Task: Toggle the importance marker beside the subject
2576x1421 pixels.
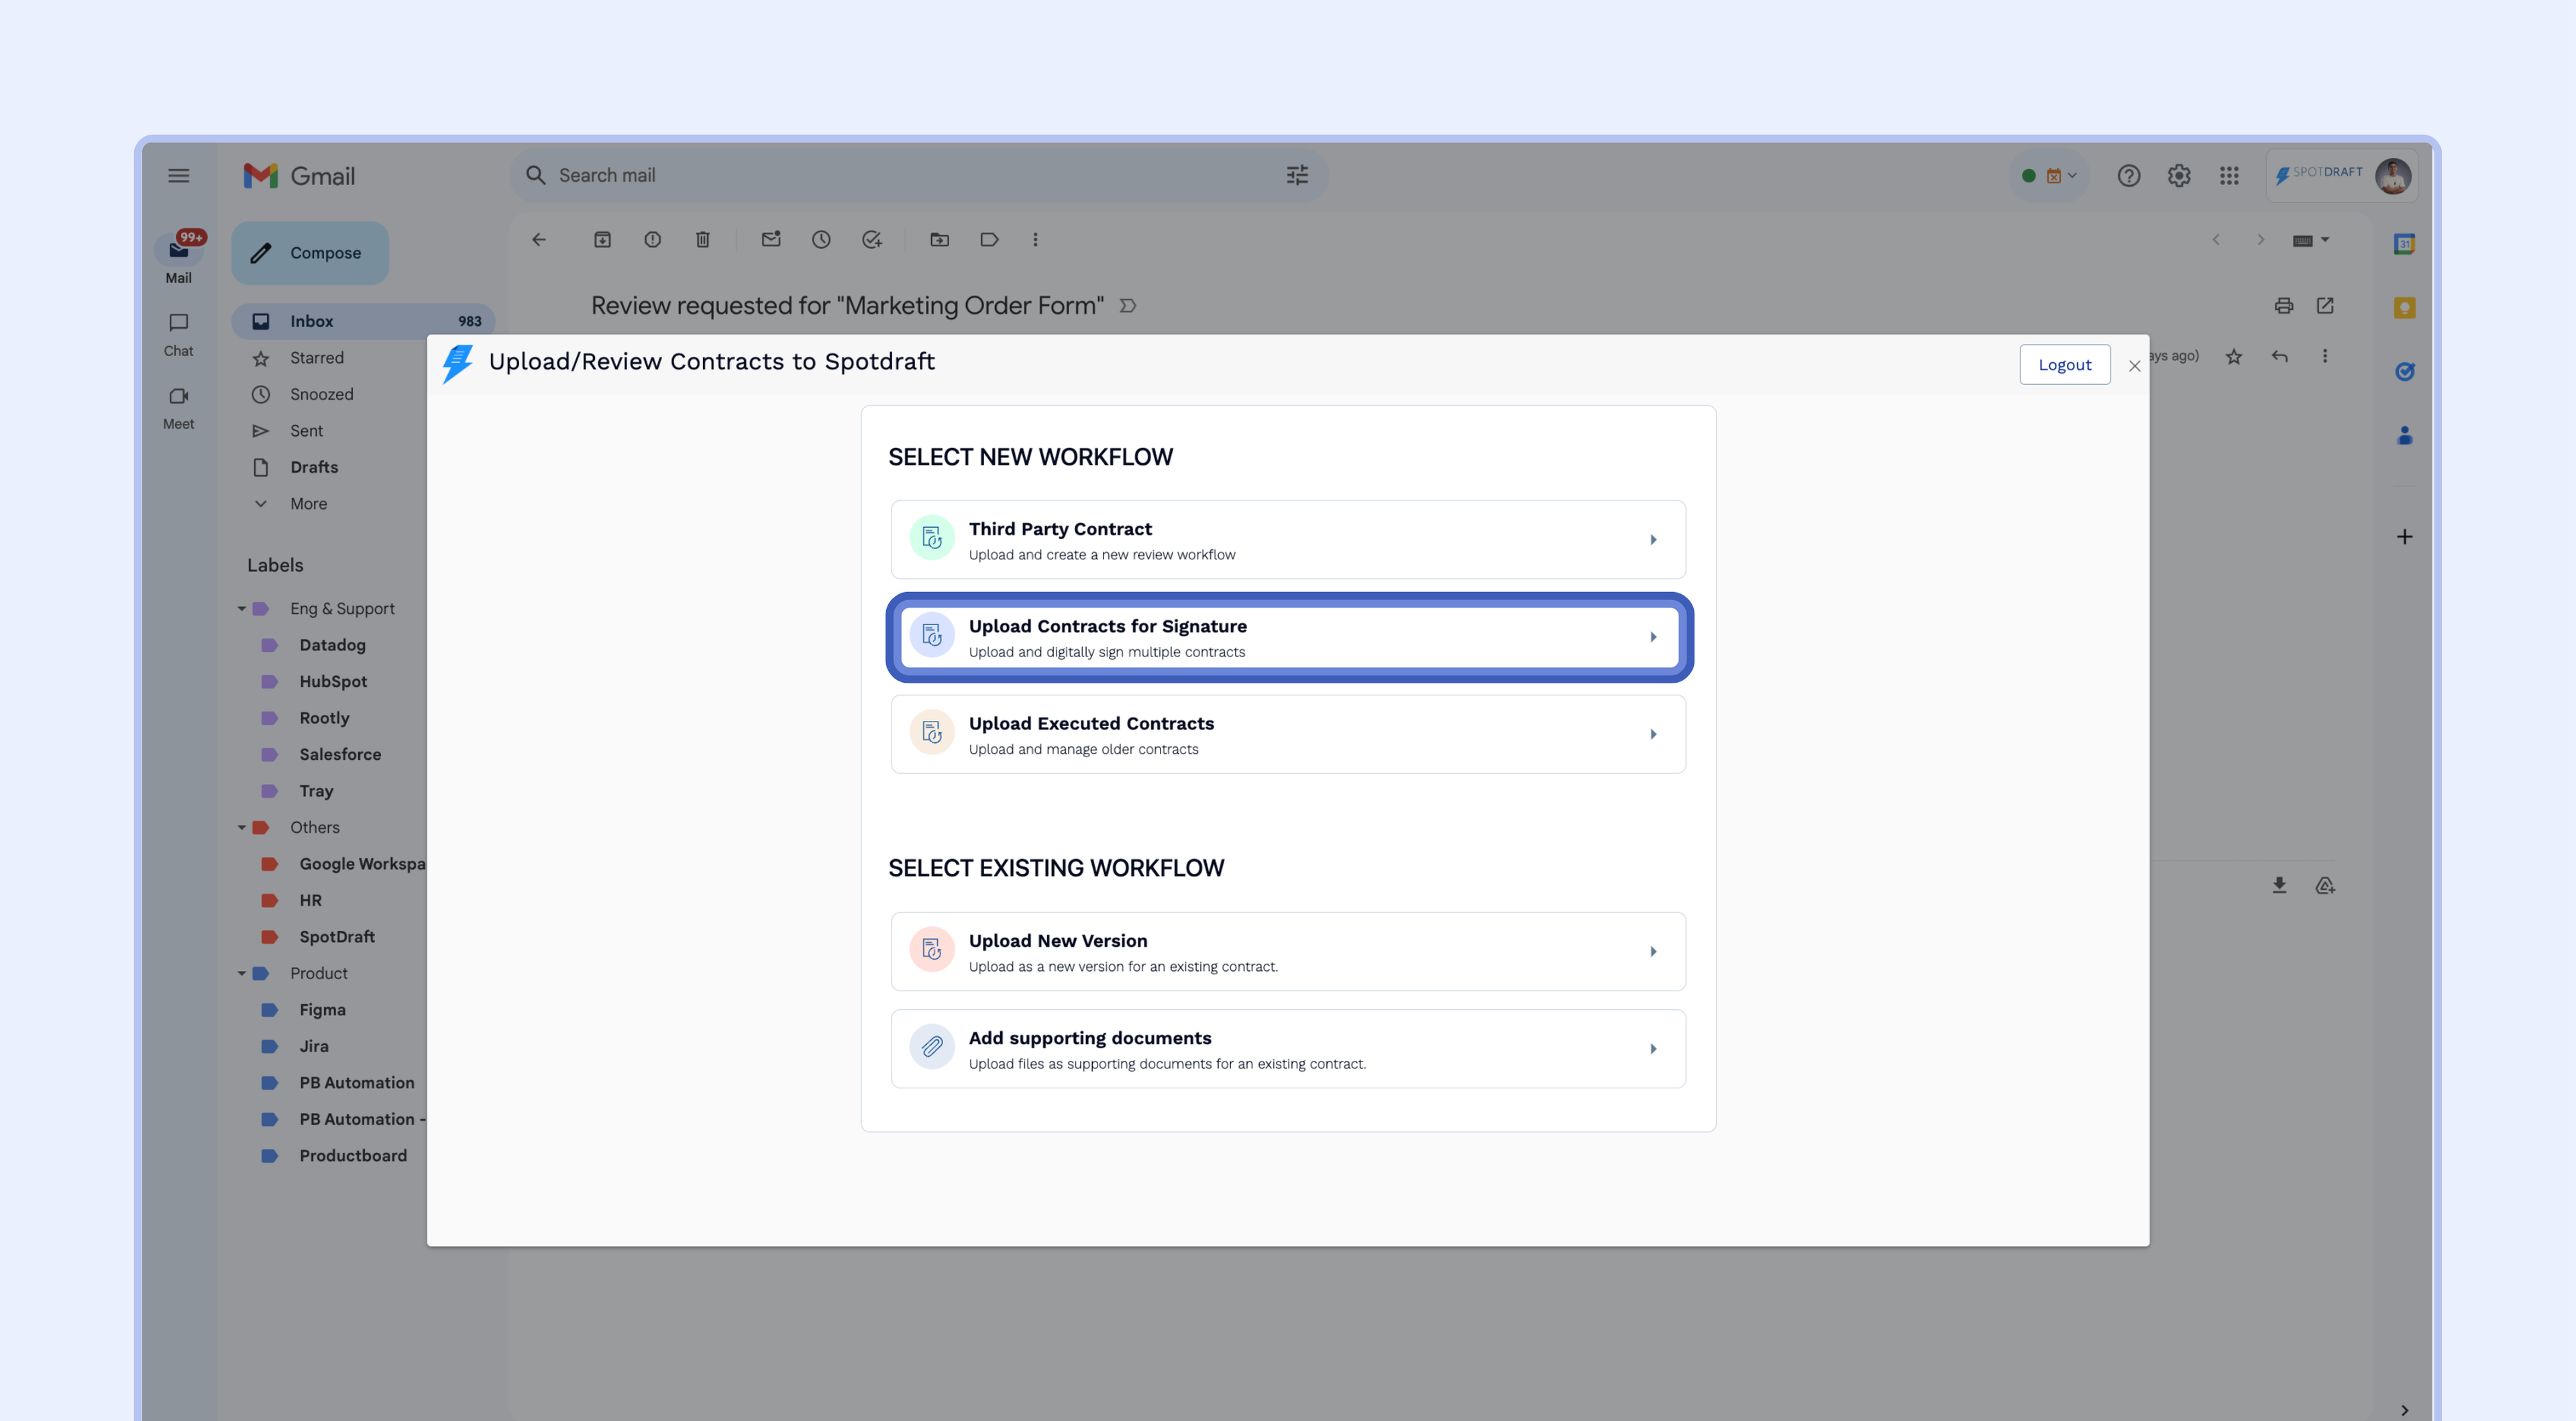Action: (x=1128, y=306)
